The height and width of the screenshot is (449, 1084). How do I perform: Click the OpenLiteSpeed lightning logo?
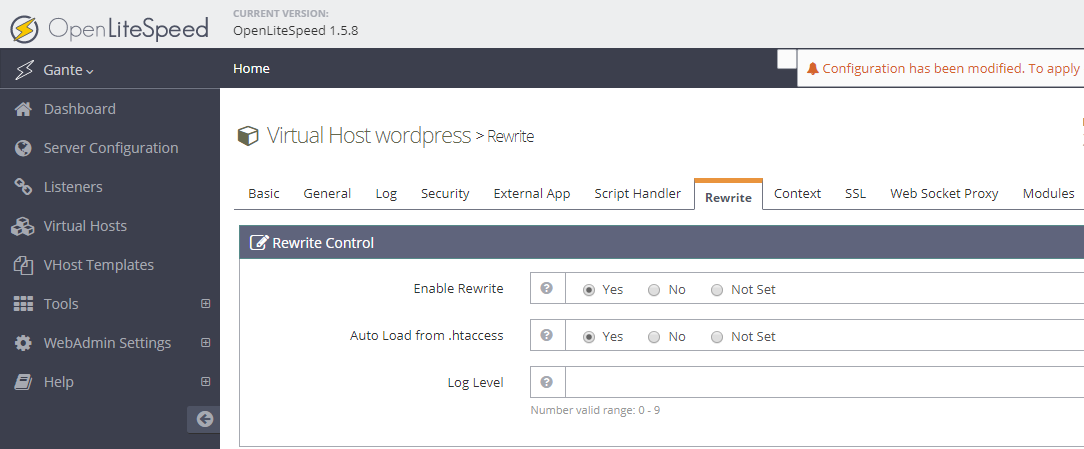point(25,29)
